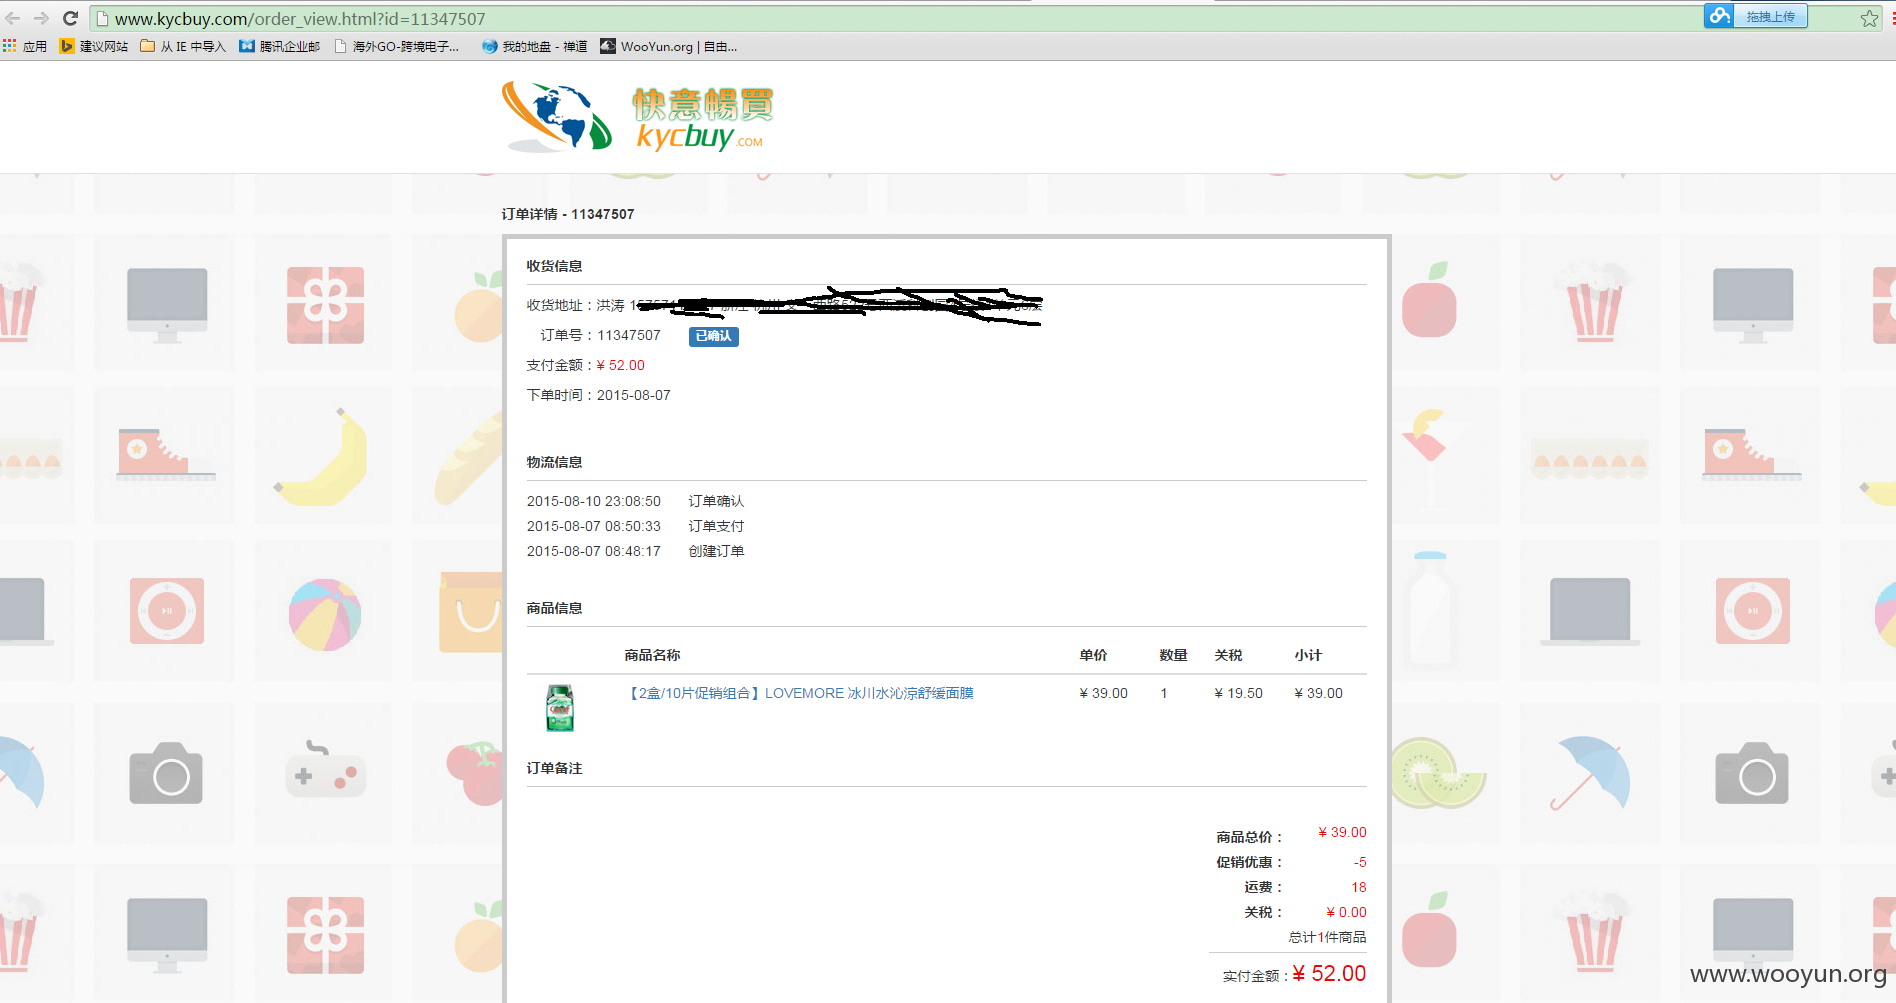Click the 订单备注 section heading

click(554, 768)
